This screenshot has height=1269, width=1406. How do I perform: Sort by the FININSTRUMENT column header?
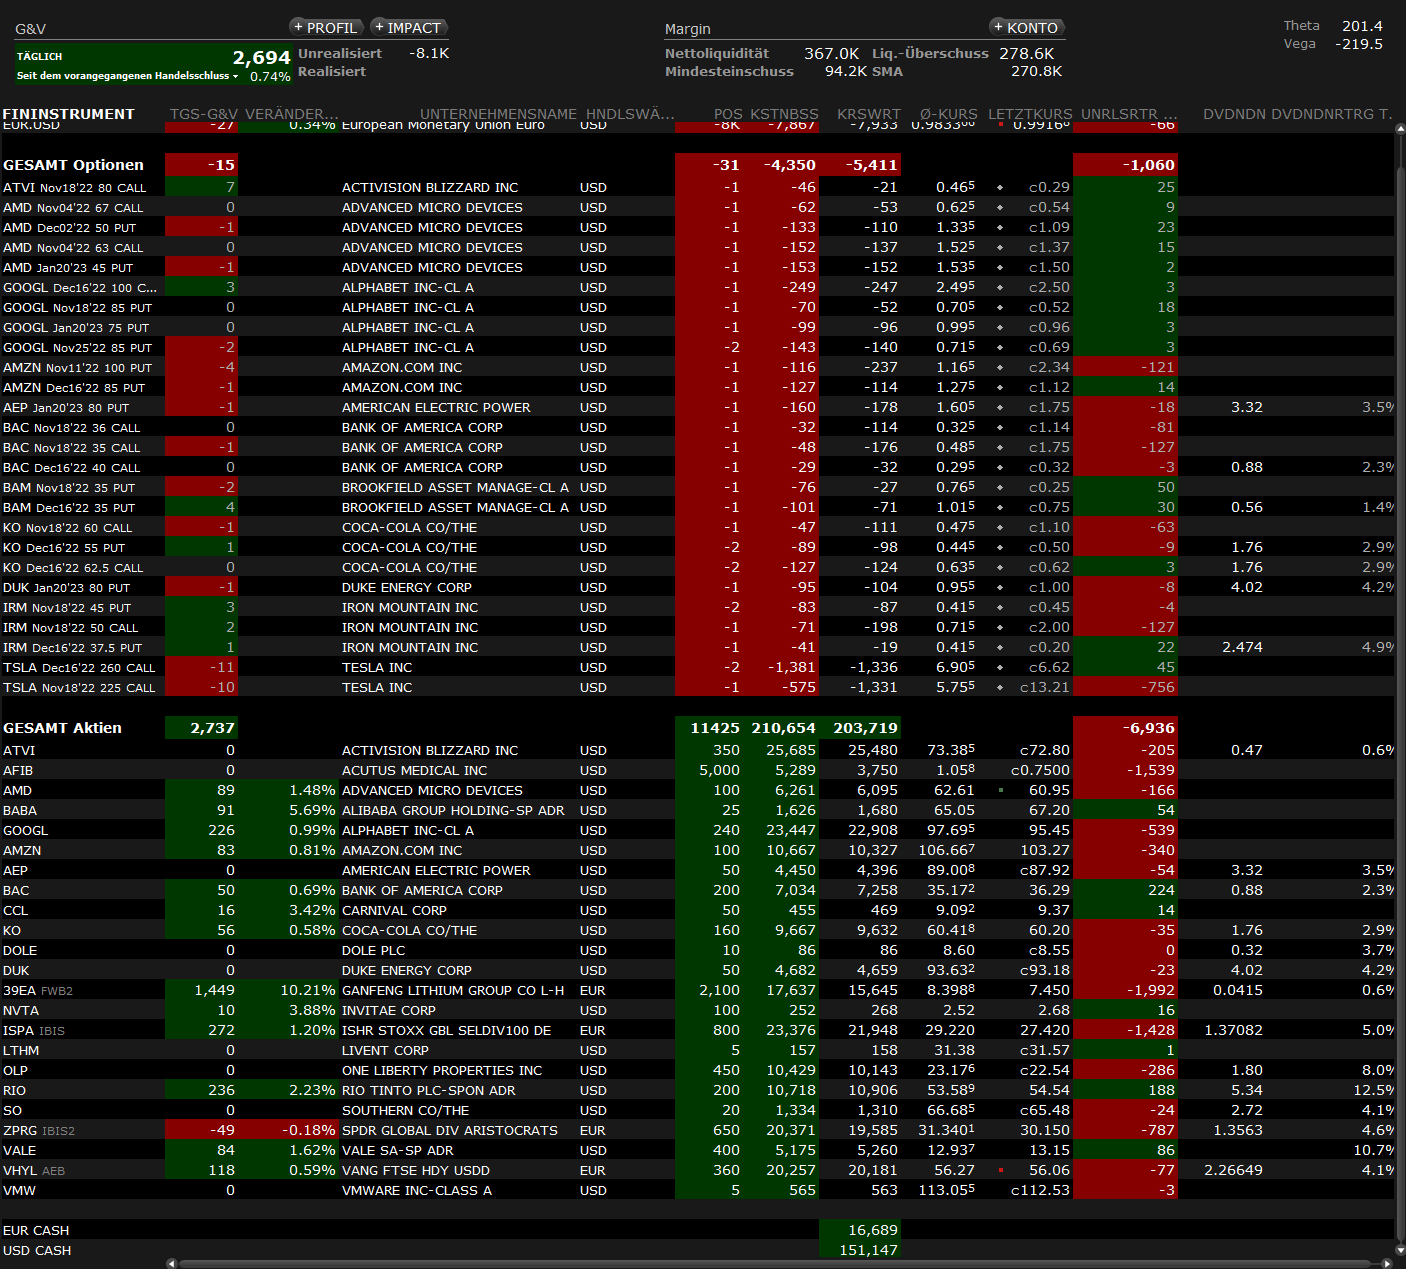[x=68, y=114]
